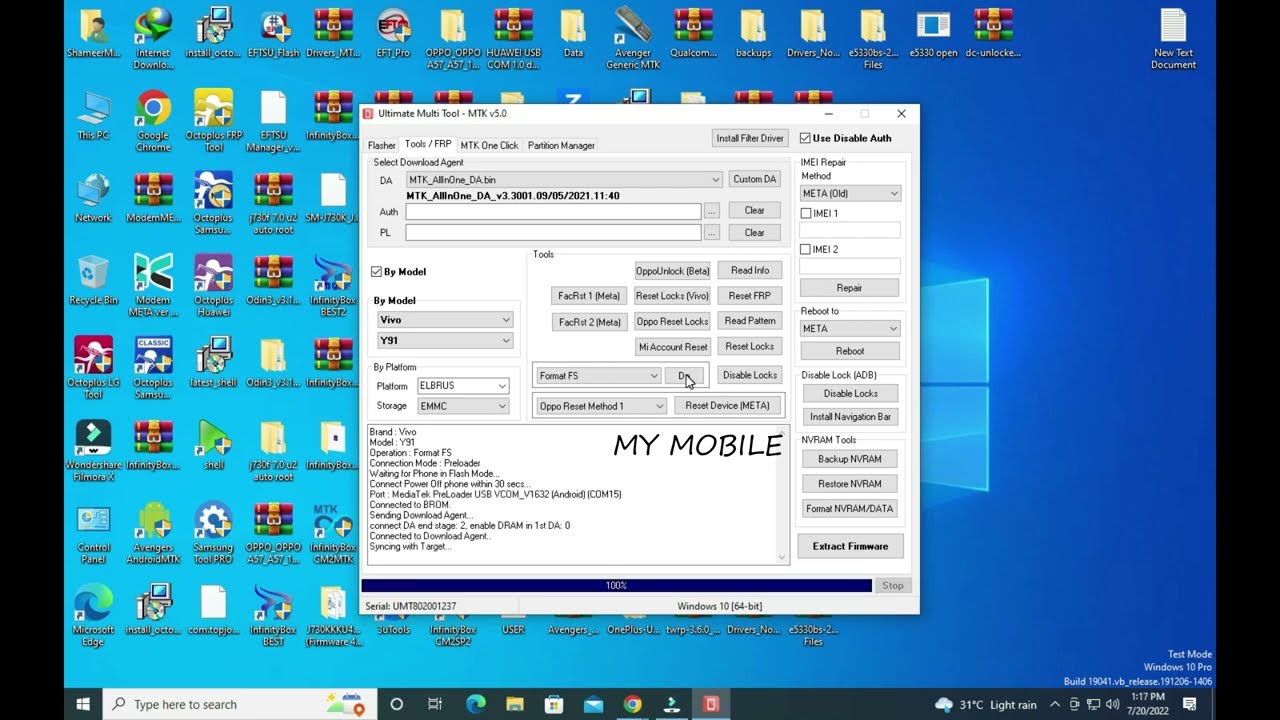Screen dimensions: 1280x720
Task: Open Task View on the taskbar
Action: [x=435, y=704]
